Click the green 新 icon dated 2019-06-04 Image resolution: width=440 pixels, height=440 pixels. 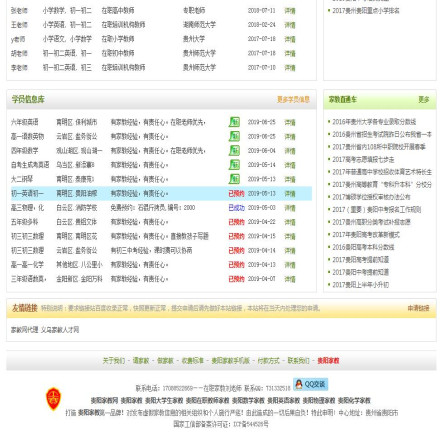(x=234, y=150)
